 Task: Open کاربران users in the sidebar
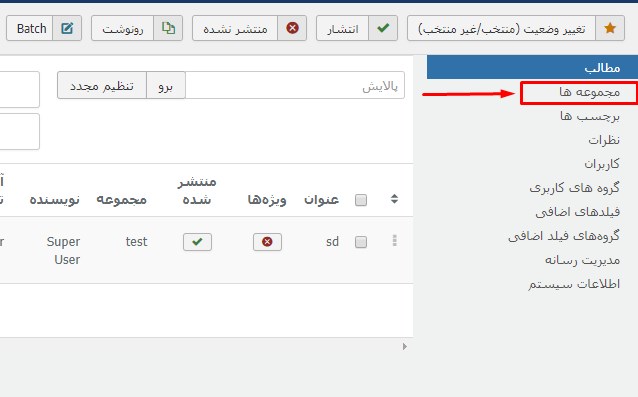tap(602, 164)
